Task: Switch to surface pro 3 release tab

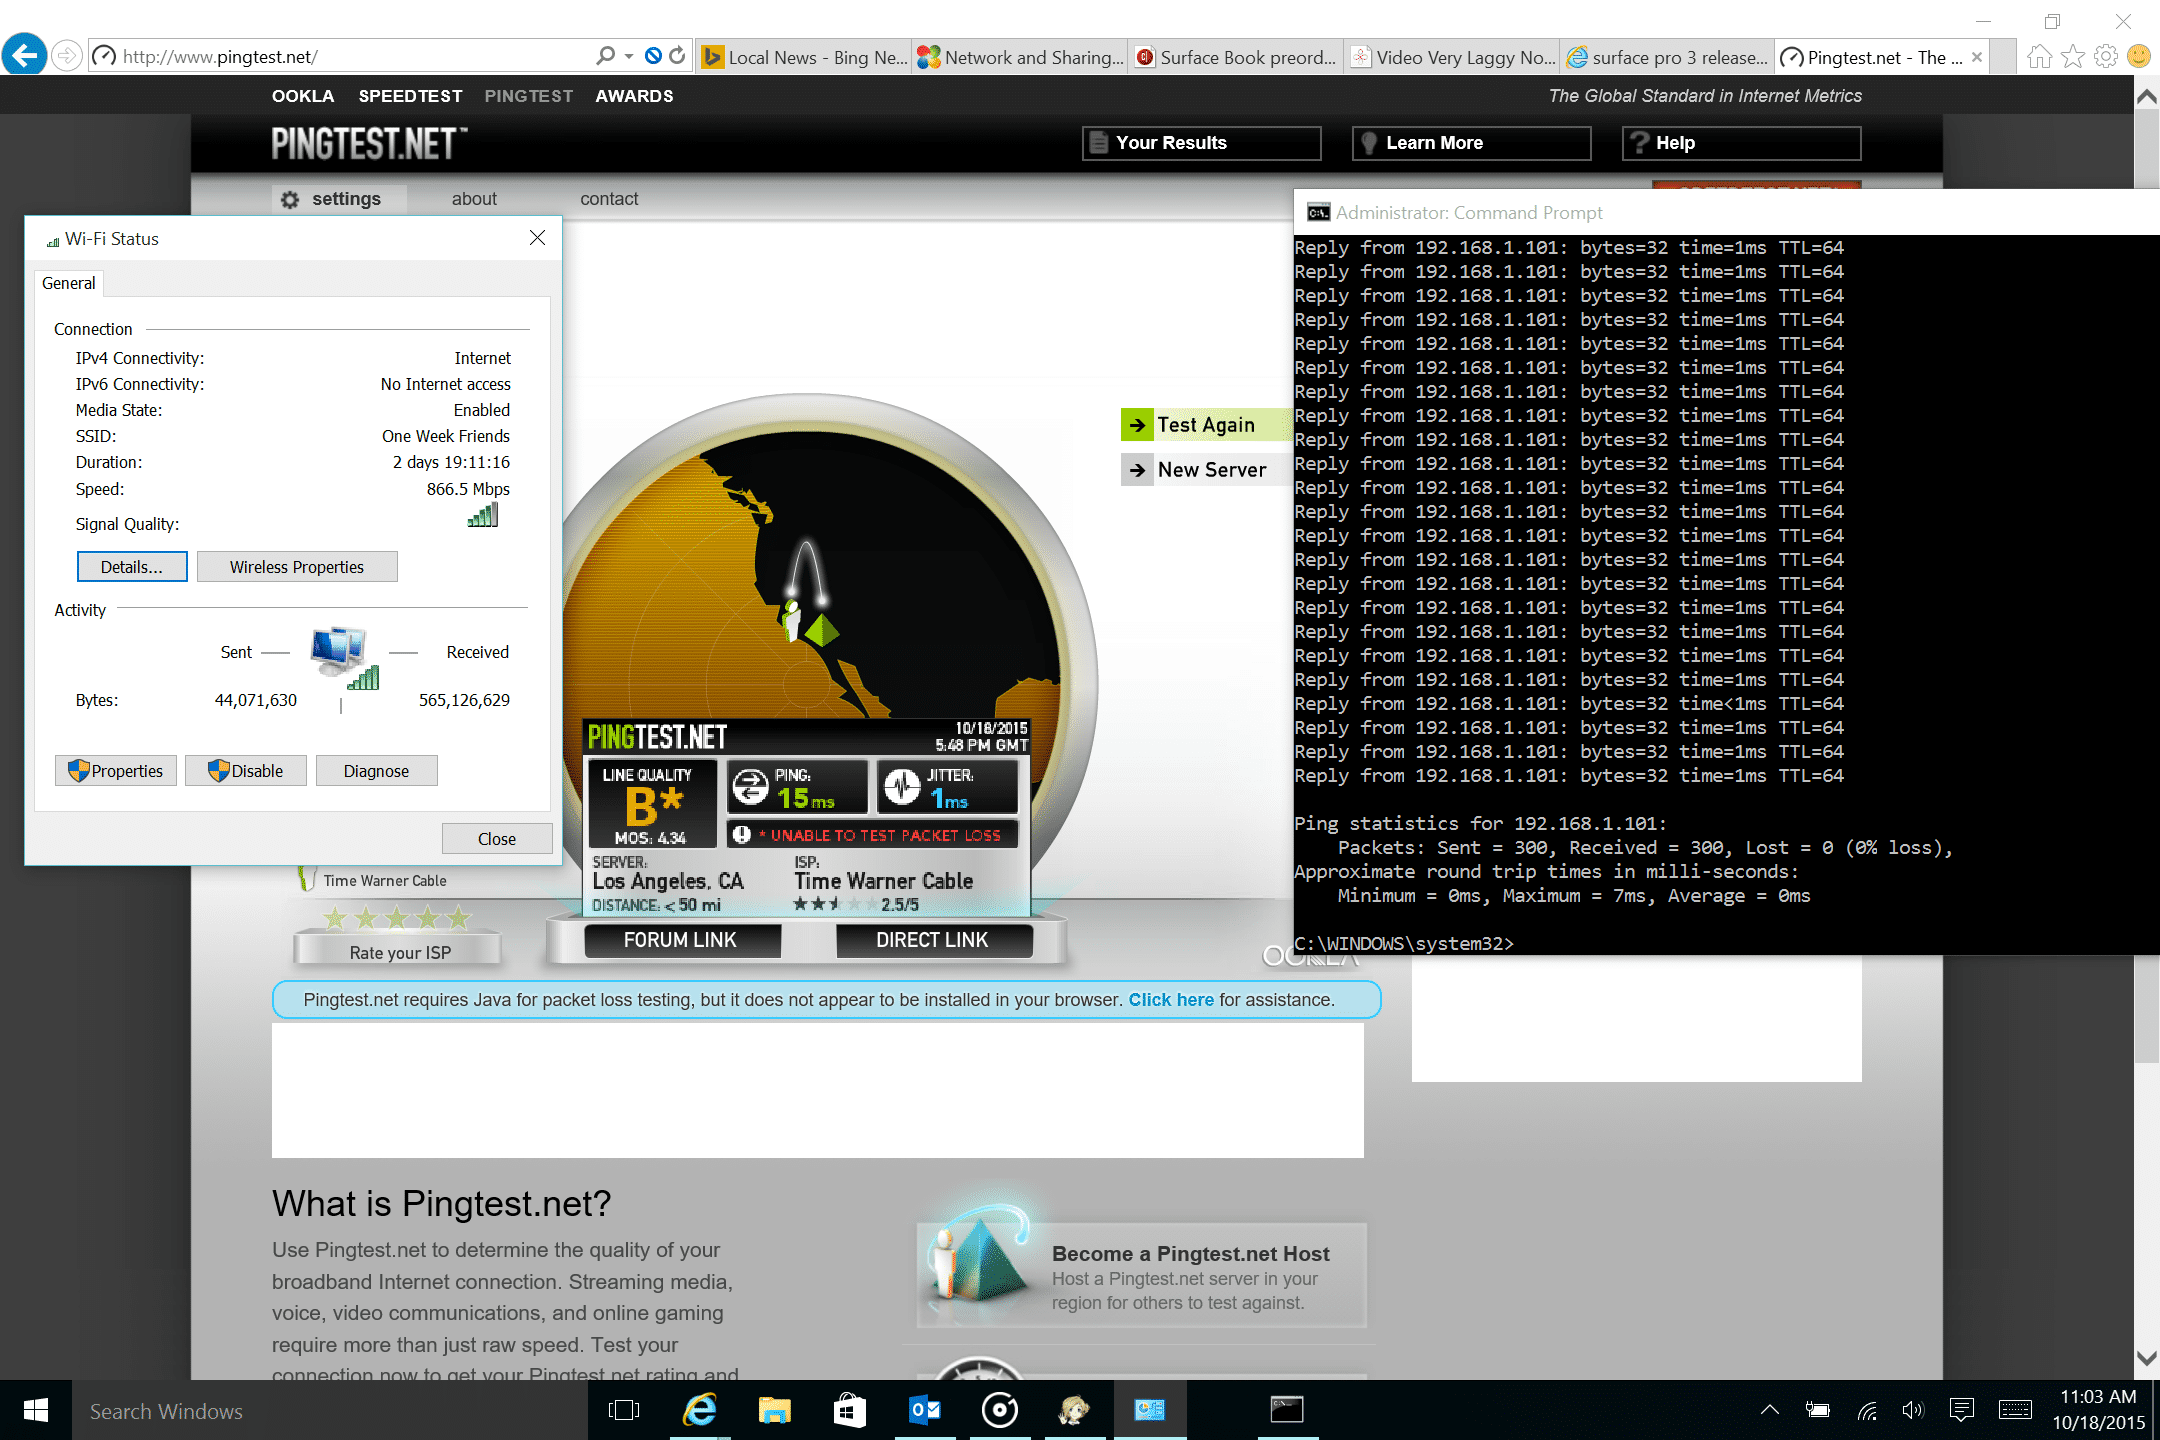Action: pyautogui.click(x=1668, y=57)
